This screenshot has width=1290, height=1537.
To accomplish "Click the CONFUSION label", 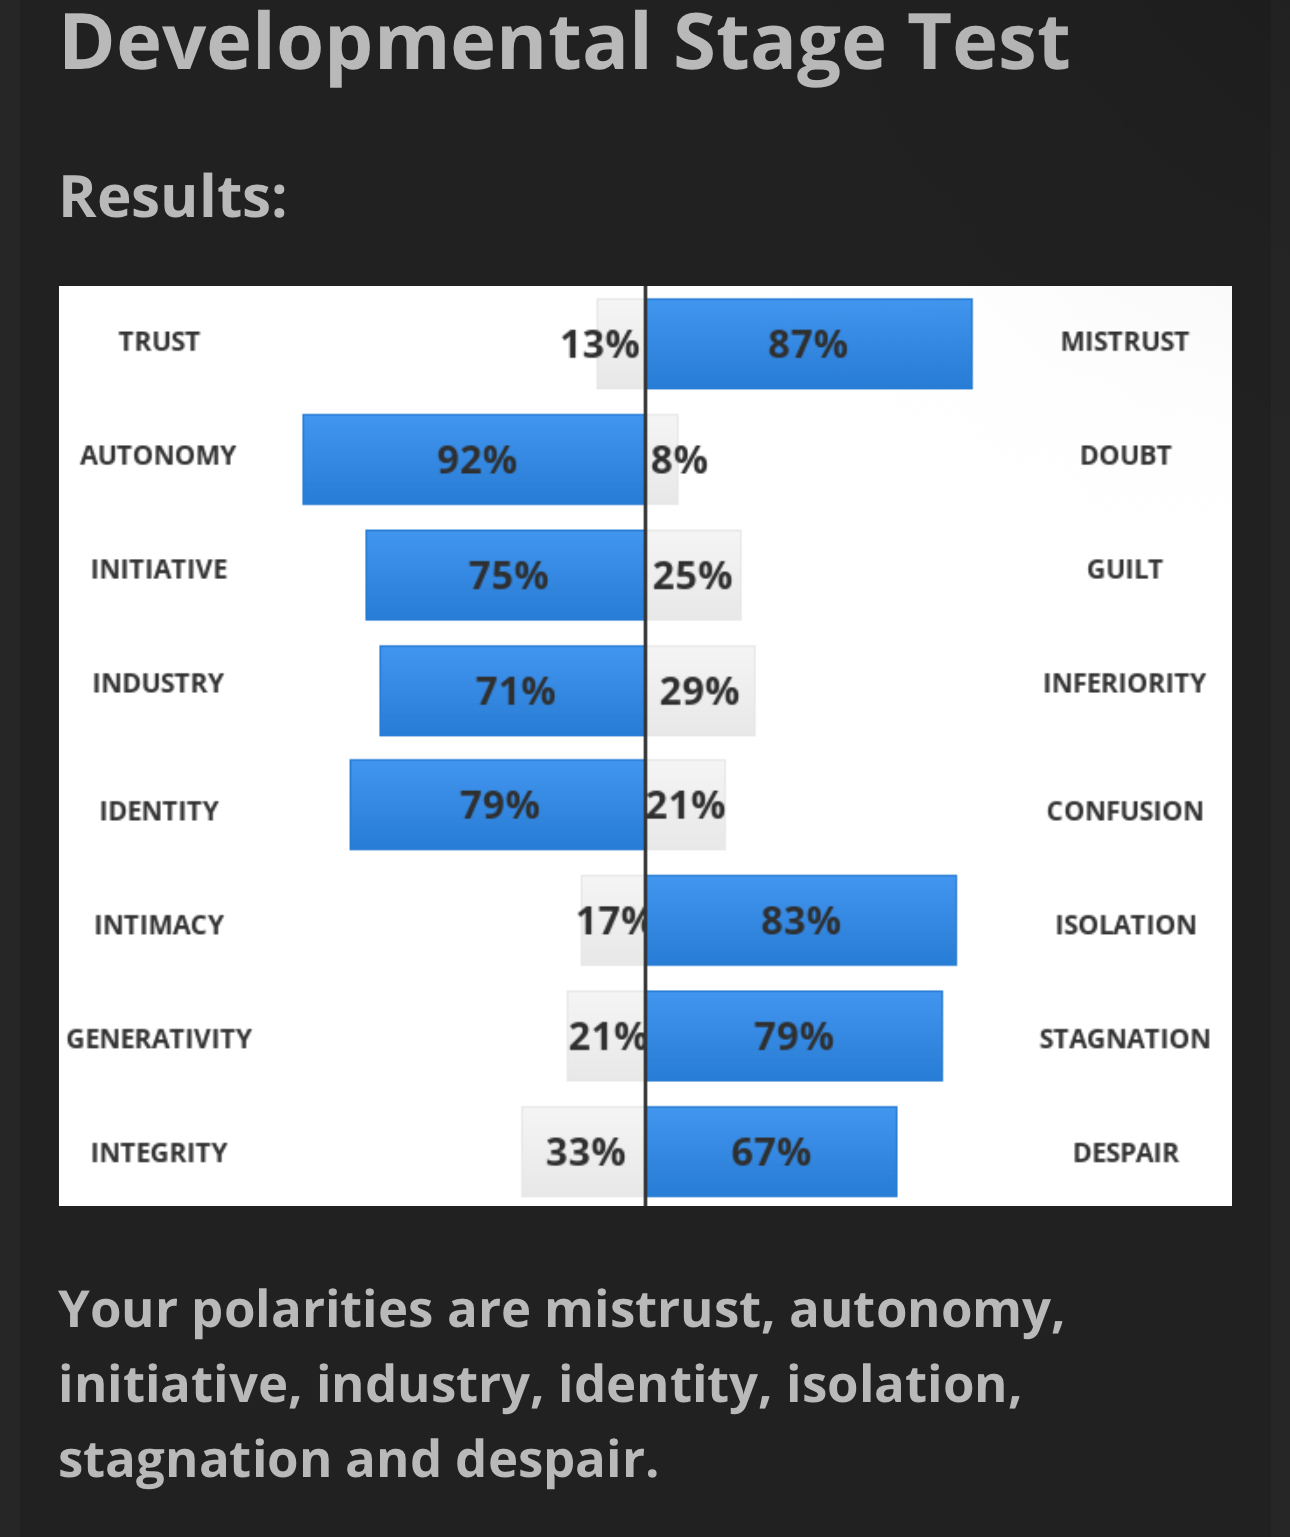I will (x=1125, y=810).
